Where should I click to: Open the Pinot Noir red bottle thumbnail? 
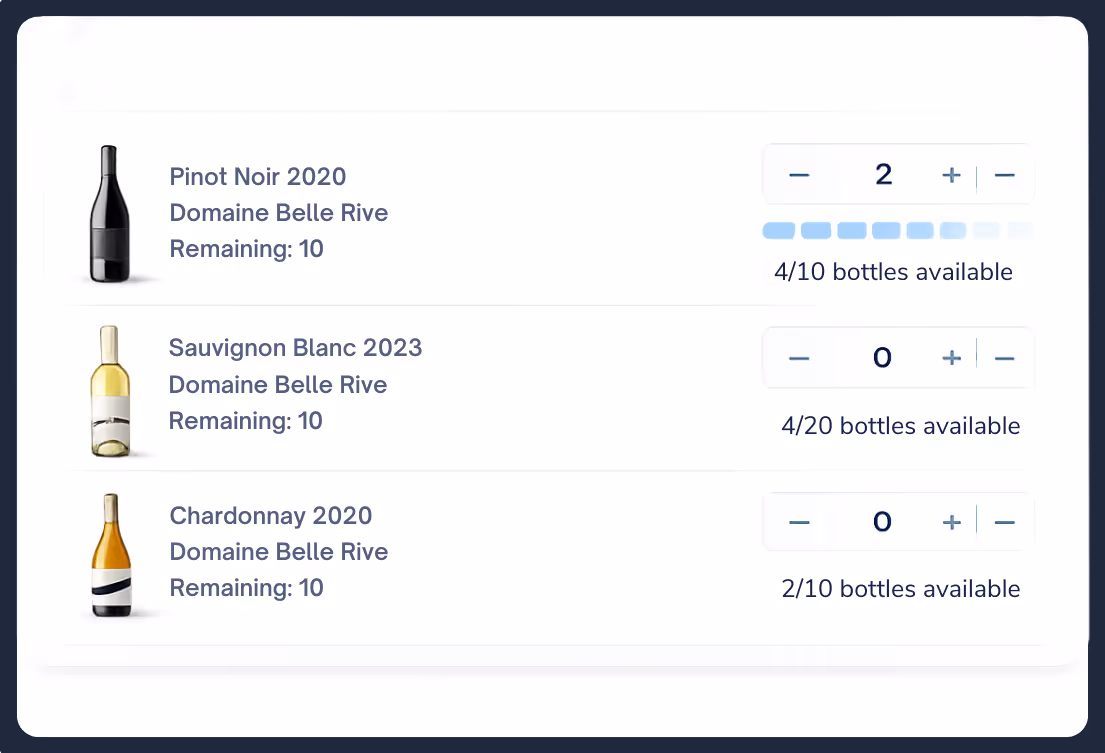(x=107, y=214)
